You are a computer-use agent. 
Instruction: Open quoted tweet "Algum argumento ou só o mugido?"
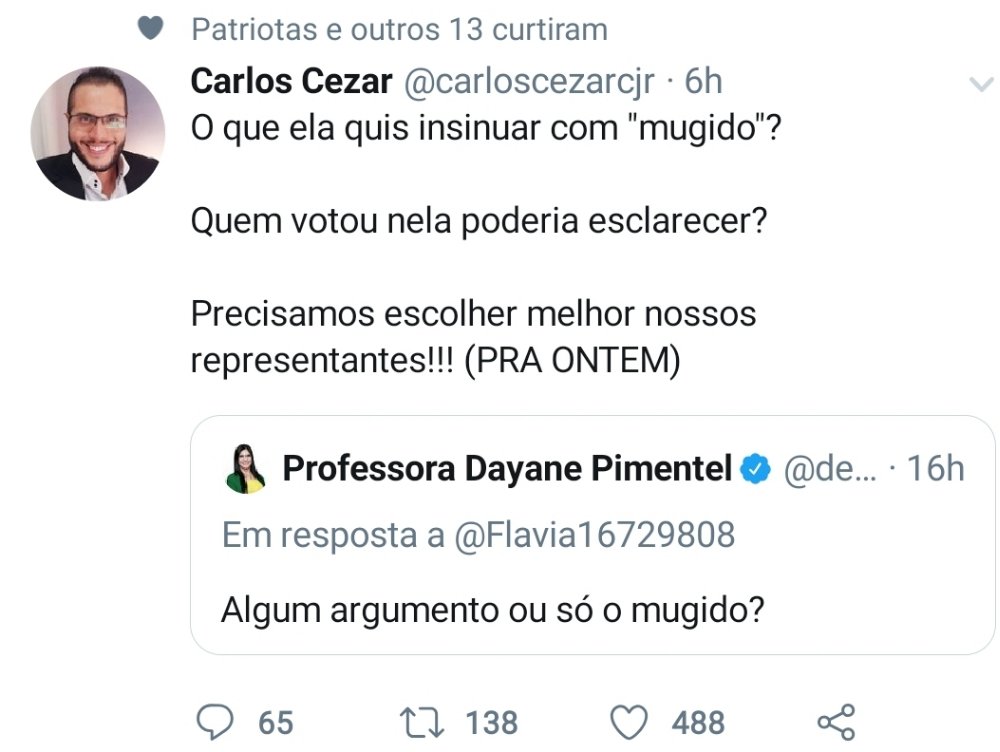tap(485, 609)
